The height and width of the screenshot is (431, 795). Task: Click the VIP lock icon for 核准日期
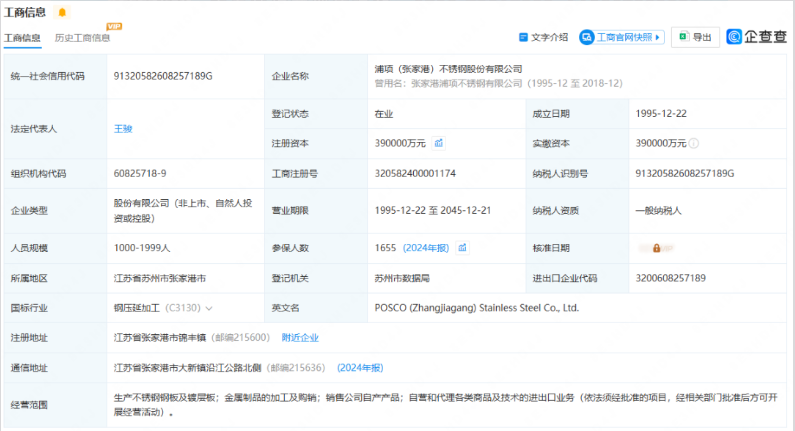point(657,248)
